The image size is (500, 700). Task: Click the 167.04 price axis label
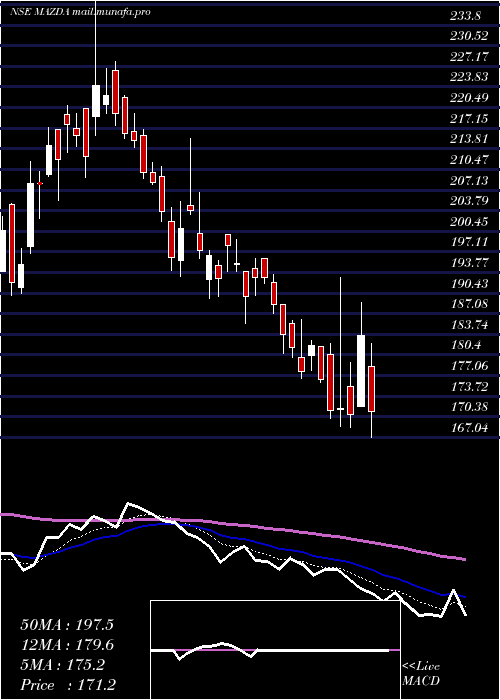(x=469, y=428)
